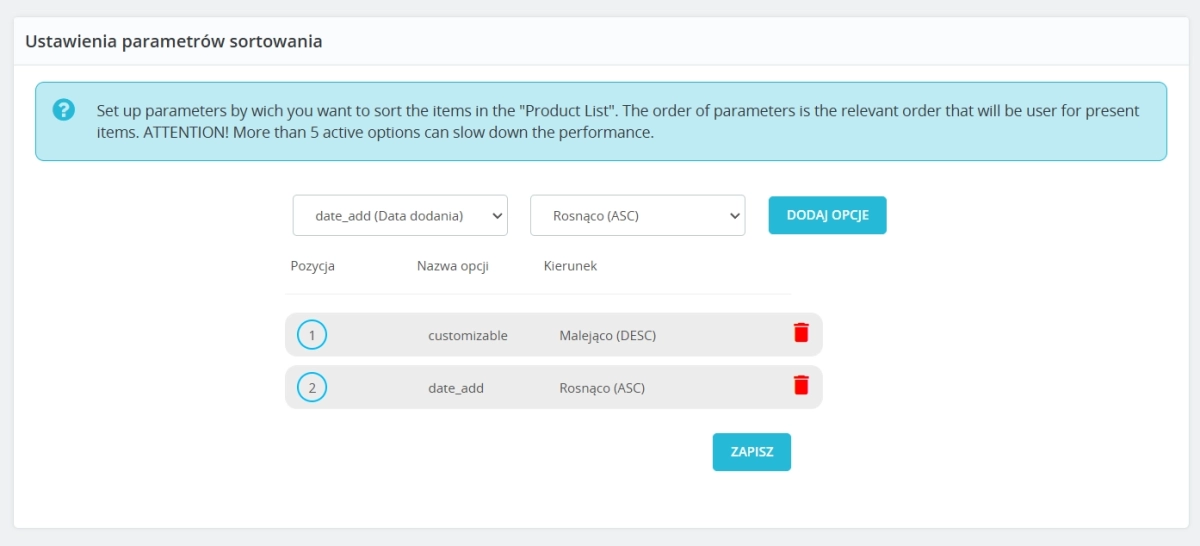Click the Pozycja column header
Viewport: 1200px width, 546px height.
[x=312, y=266]
